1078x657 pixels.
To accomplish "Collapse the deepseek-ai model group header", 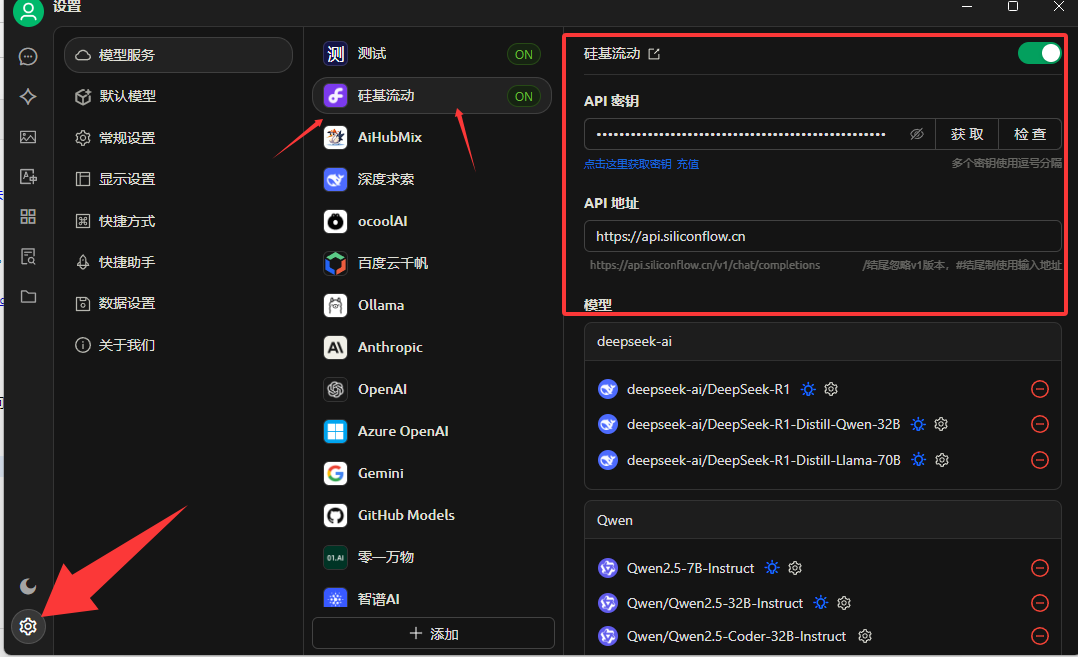I will (823, 342).
